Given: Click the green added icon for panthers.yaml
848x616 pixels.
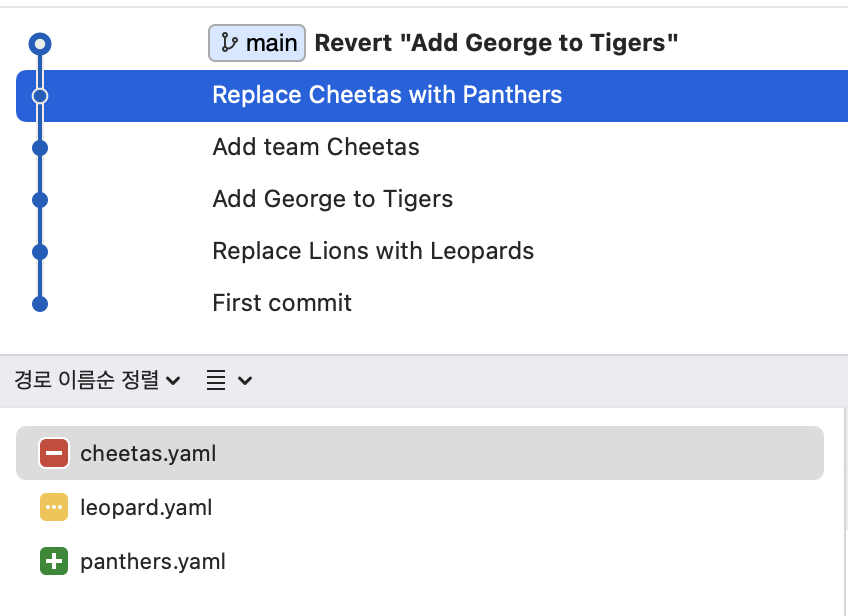Looking at the screenshot, I should pyautogui.click(x=54, y=561).
